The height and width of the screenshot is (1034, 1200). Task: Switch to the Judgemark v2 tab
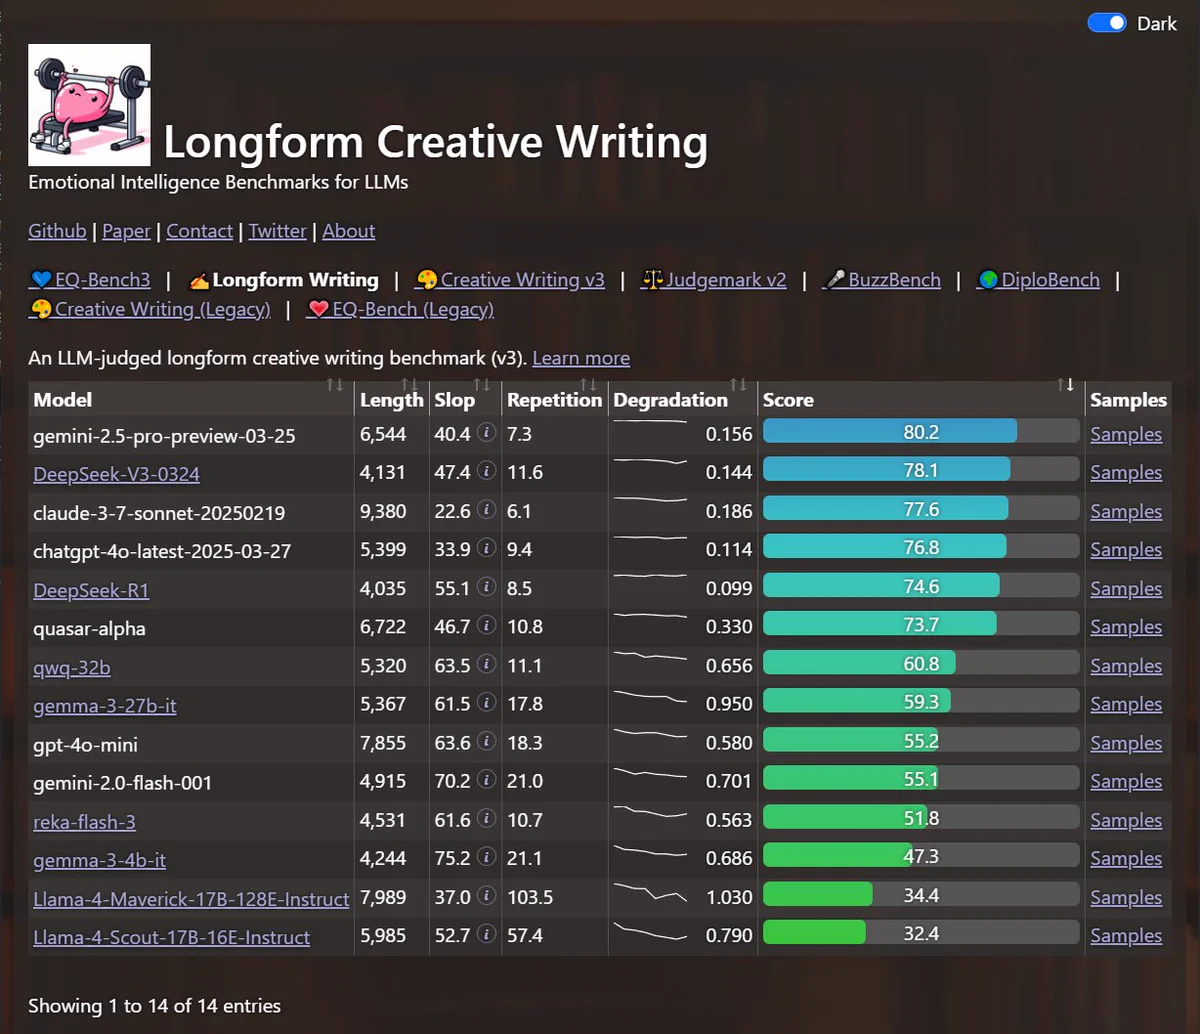[714, 280]
